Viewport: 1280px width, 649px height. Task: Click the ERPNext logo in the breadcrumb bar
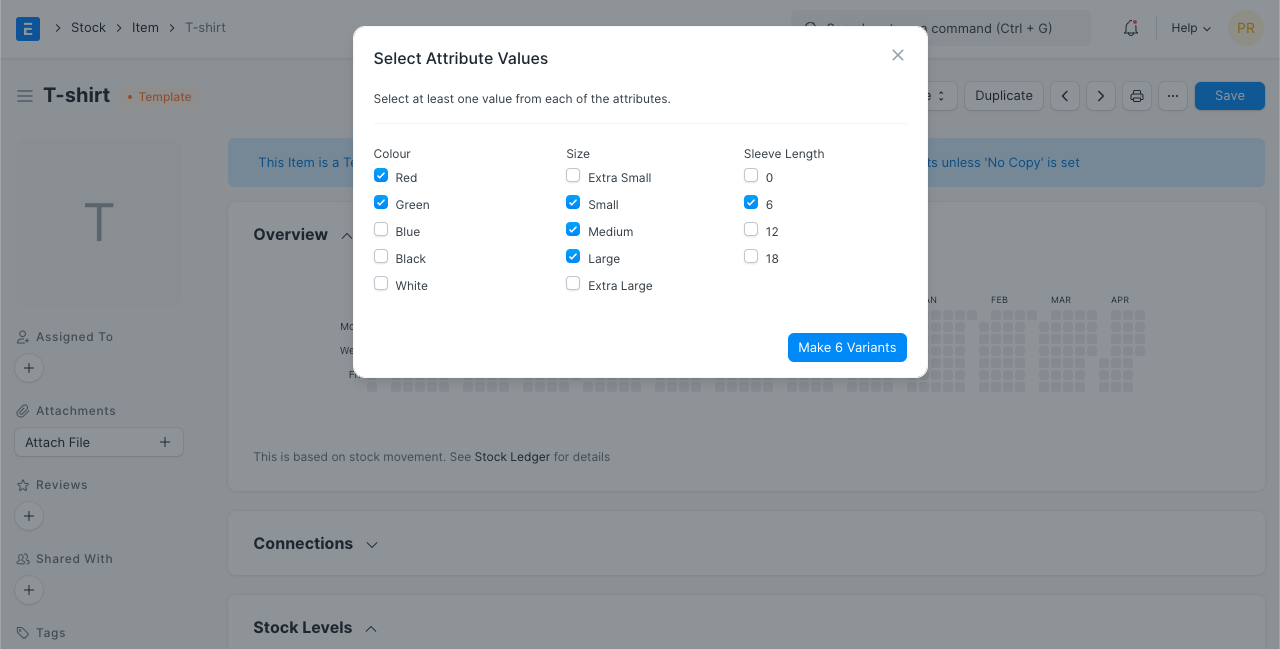[x=27, y=27]
